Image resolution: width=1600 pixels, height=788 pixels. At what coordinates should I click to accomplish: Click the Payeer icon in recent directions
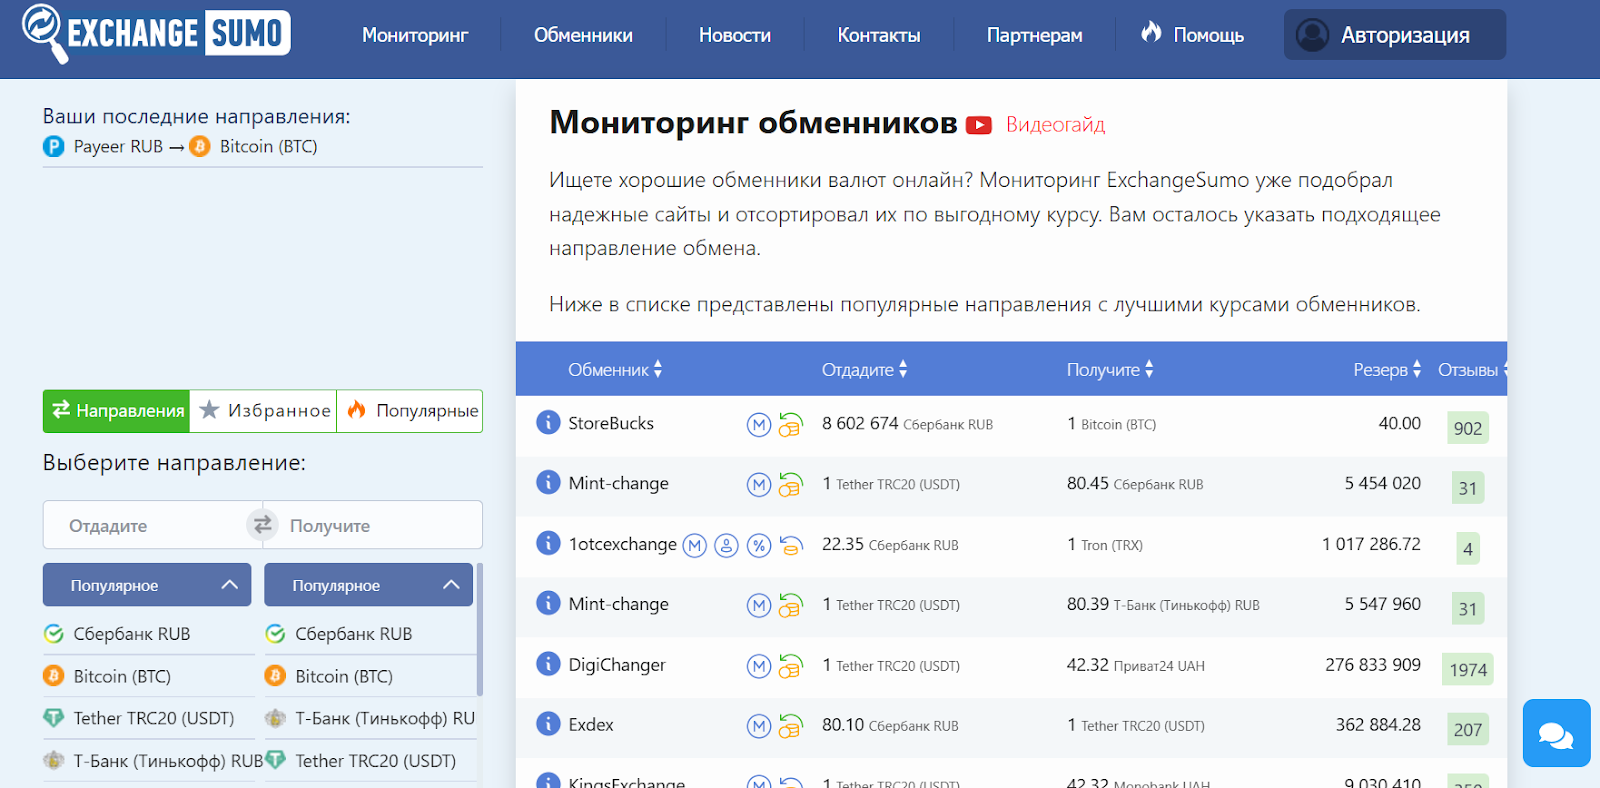point(54,147)
